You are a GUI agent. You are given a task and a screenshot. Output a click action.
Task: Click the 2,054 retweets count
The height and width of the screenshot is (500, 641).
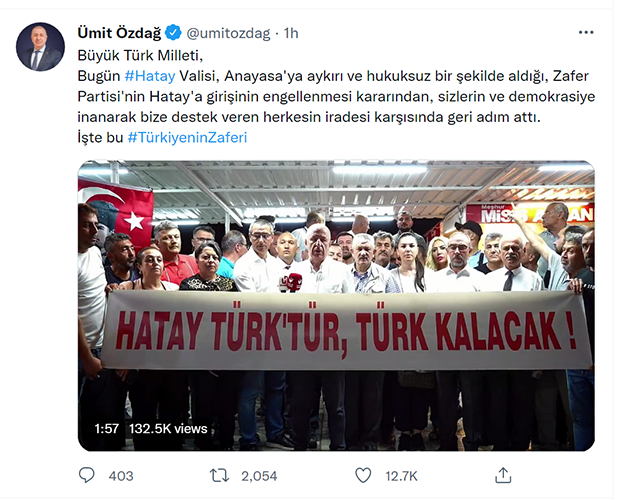[x=259, y=476]
